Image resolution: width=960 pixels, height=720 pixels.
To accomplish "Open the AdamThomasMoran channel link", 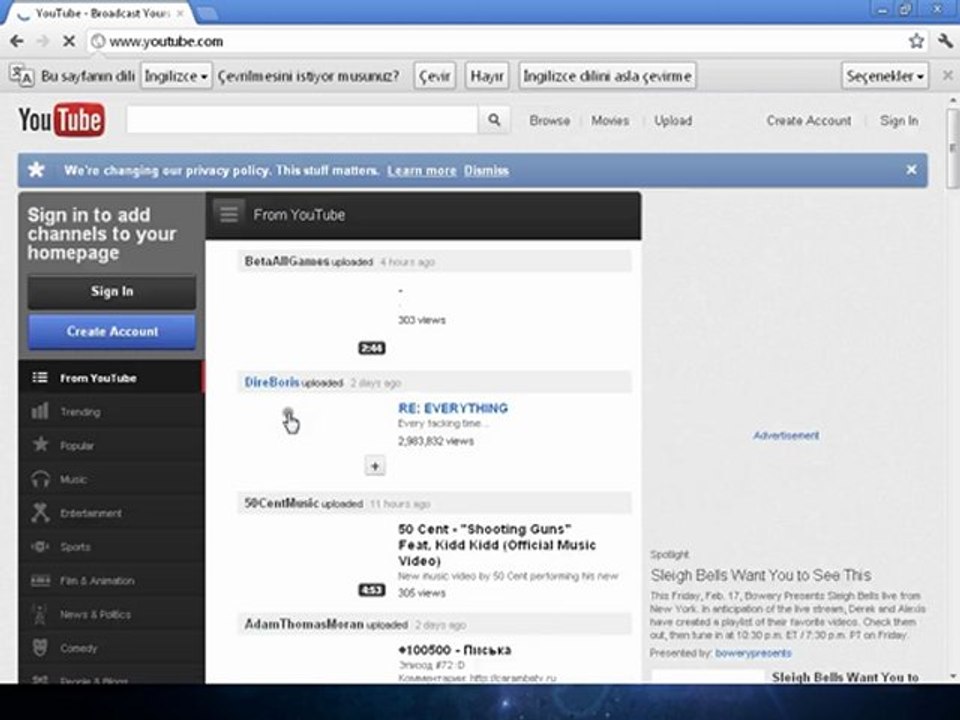I will 304,624.
